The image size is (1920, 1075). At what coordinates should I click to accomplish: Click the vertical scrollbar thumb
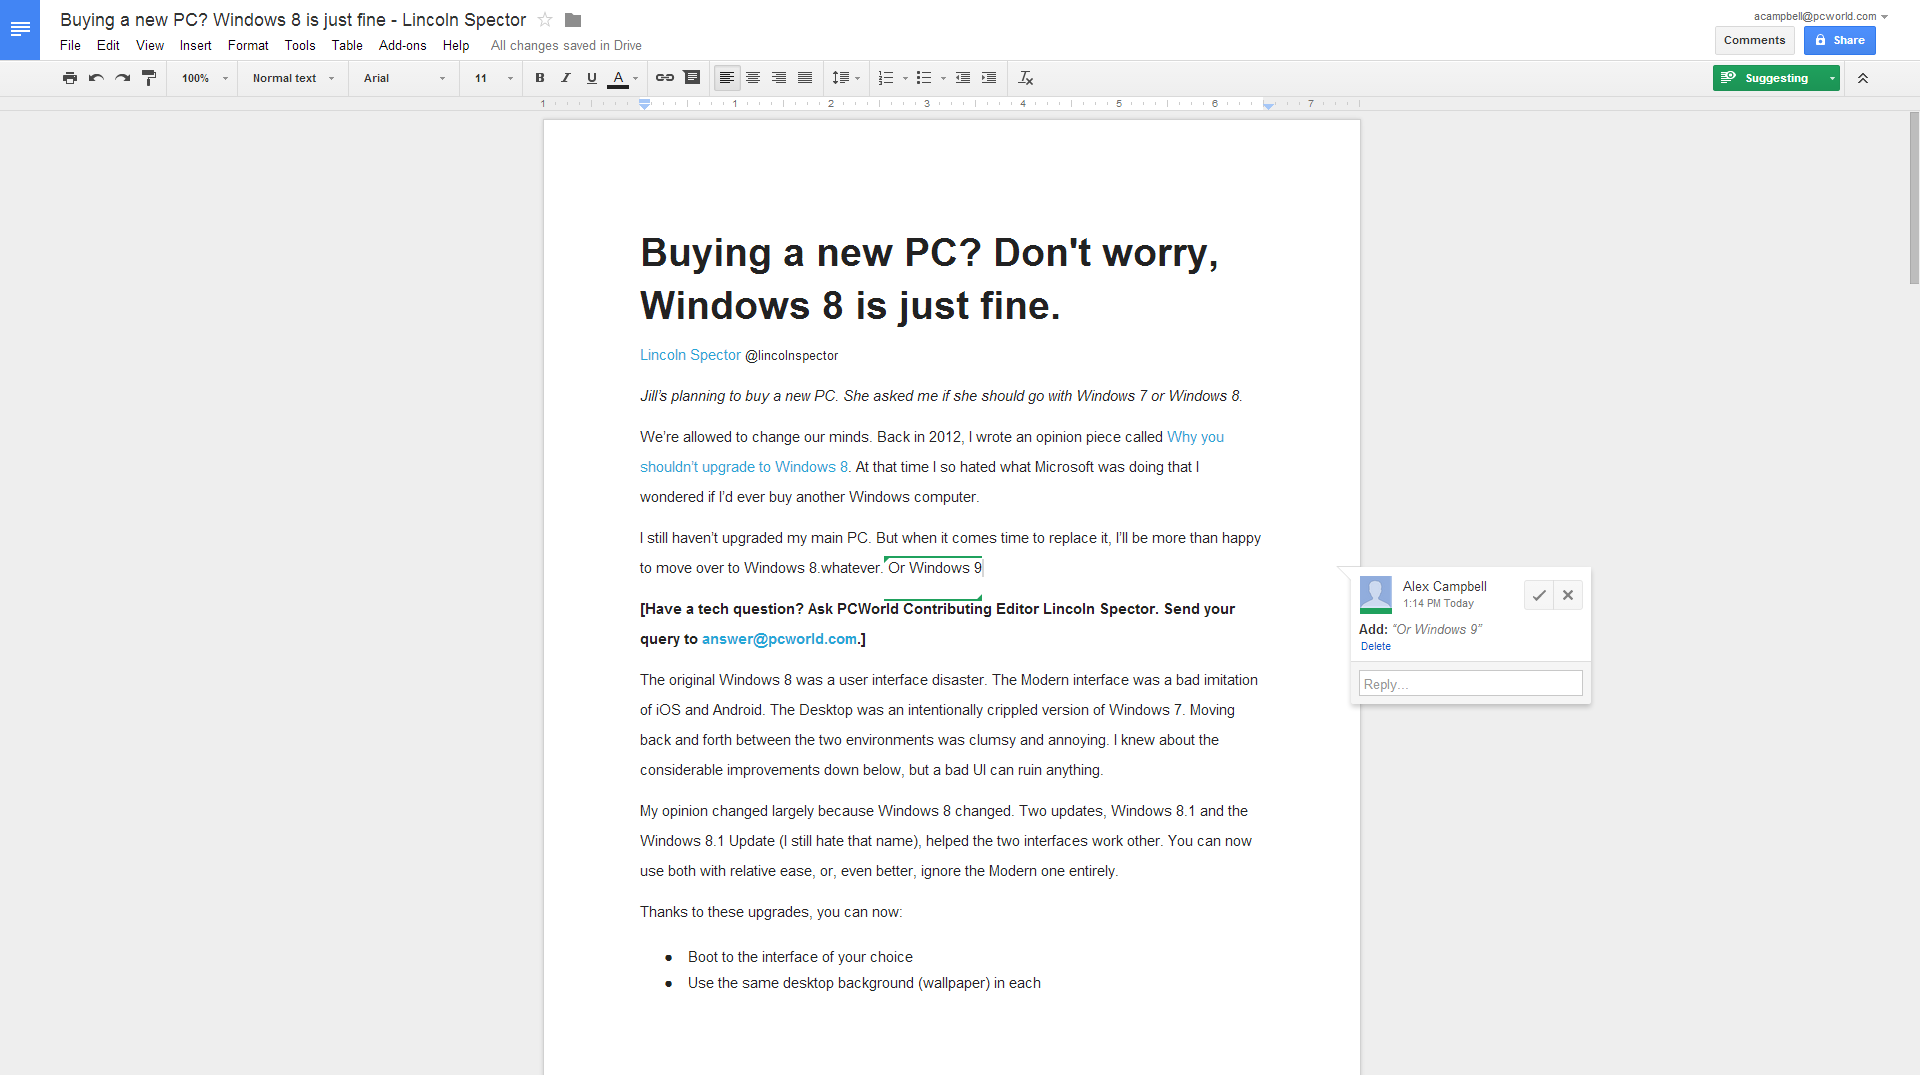(x=1914, y=197)
